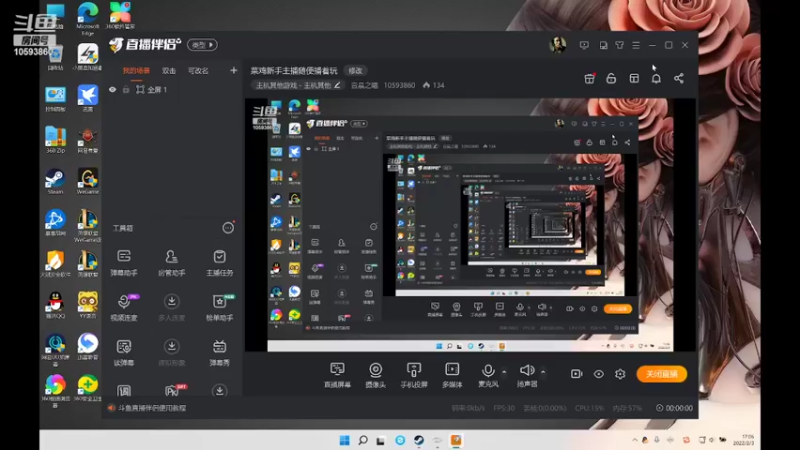The height and width of the screenshot is (450, 800).
Task: Open the settings gear icon
Action: coord(620,374)
